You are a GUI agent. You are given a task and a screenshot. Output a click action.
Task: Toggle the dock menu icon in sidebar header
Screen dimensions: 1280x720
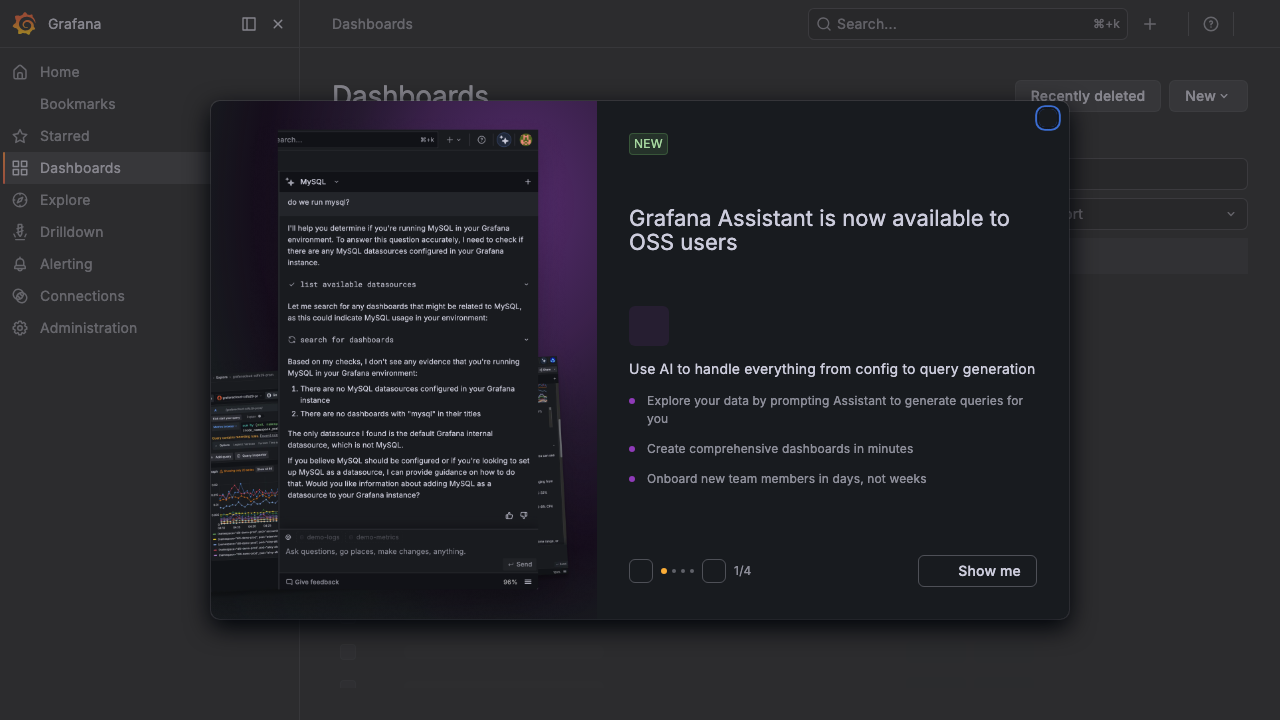pyautogui.click(x=249, y=24)
